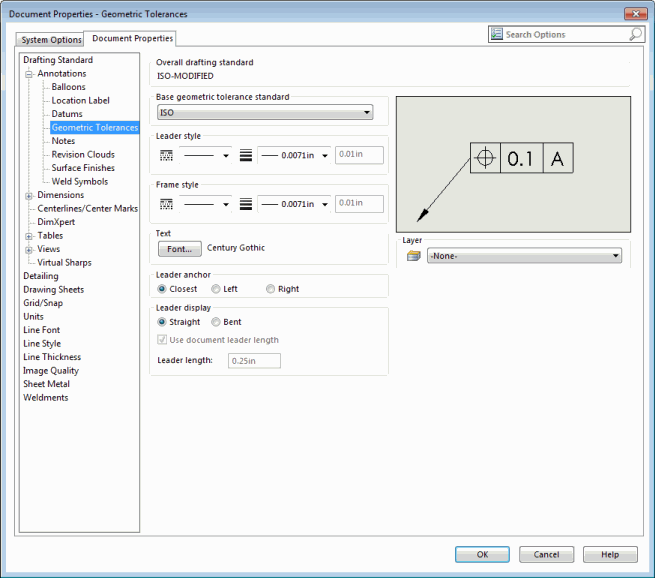Expand the Tables tree node
This screenshot has height=578, width=655.
(29, 236)
